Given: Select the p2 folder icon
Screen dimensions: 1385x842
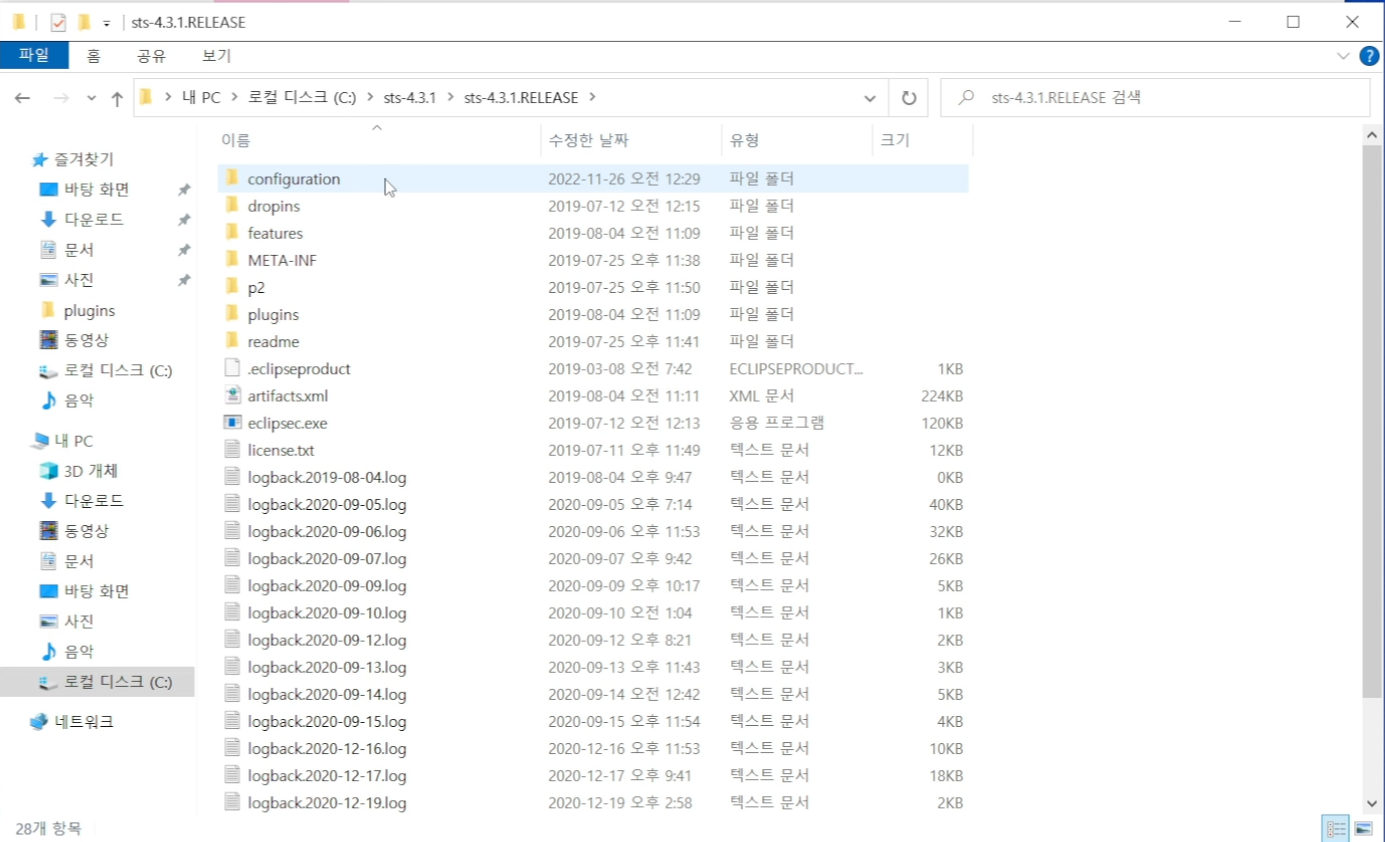Looking at the screenshot, I should coord(232,287).
